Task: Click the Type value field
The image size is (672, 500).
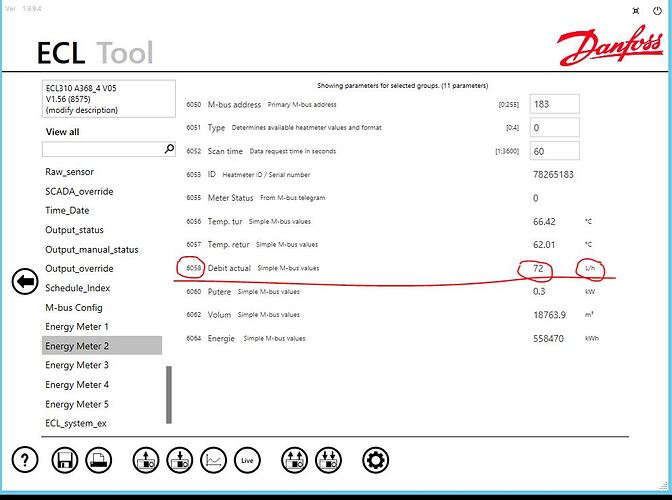Action: click(555, 128)
